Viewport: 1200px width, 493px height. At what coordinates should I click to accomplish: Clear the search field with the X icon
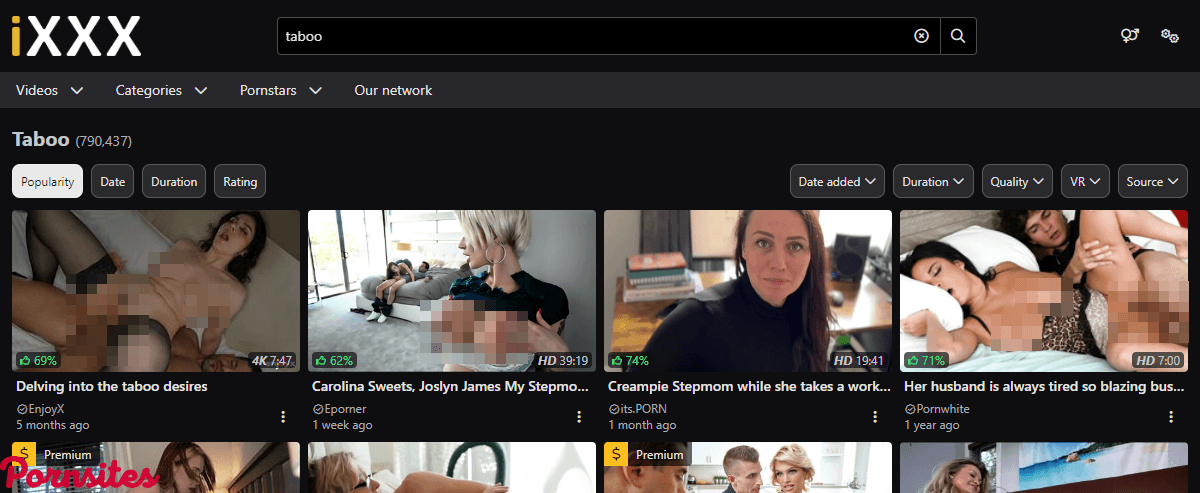[921, 36]
